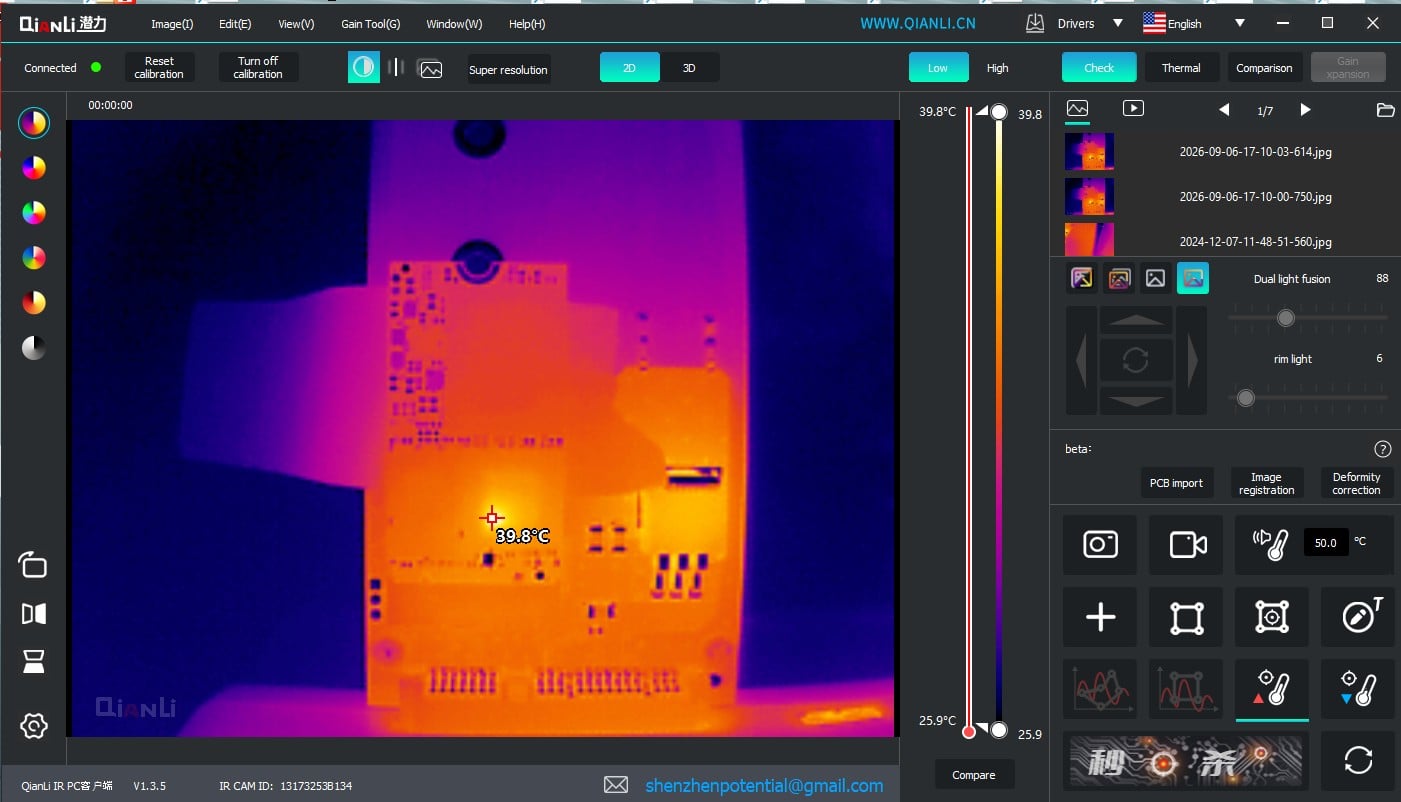Viewport: 1401px width, 802px height.
Task: Select the rectangle area measurement tool
Action: click(1187, 618)
